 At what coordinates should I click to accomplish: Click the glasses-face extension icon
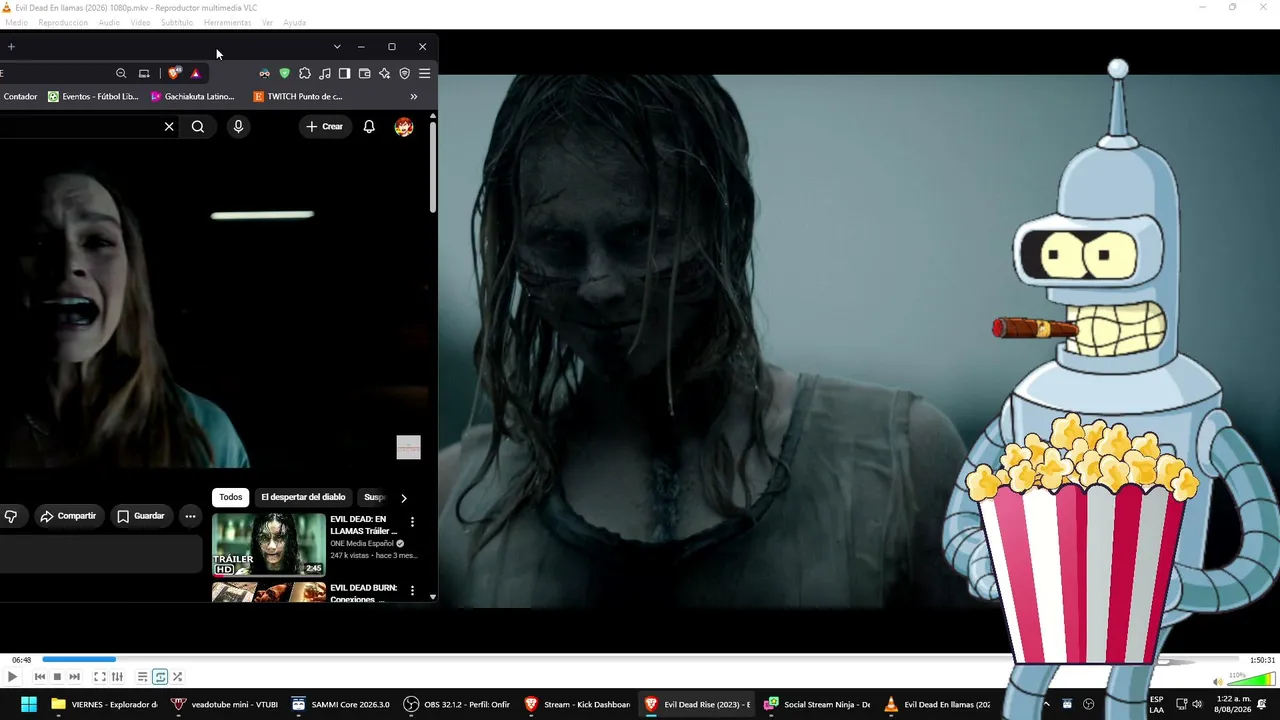(264, 73)
